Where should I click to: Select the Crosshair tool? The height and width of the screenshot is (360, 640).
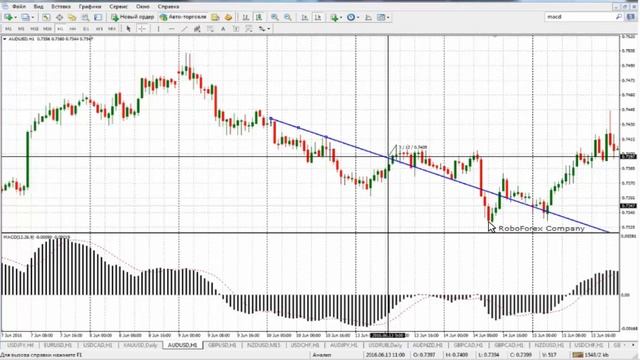click(142, 29)
